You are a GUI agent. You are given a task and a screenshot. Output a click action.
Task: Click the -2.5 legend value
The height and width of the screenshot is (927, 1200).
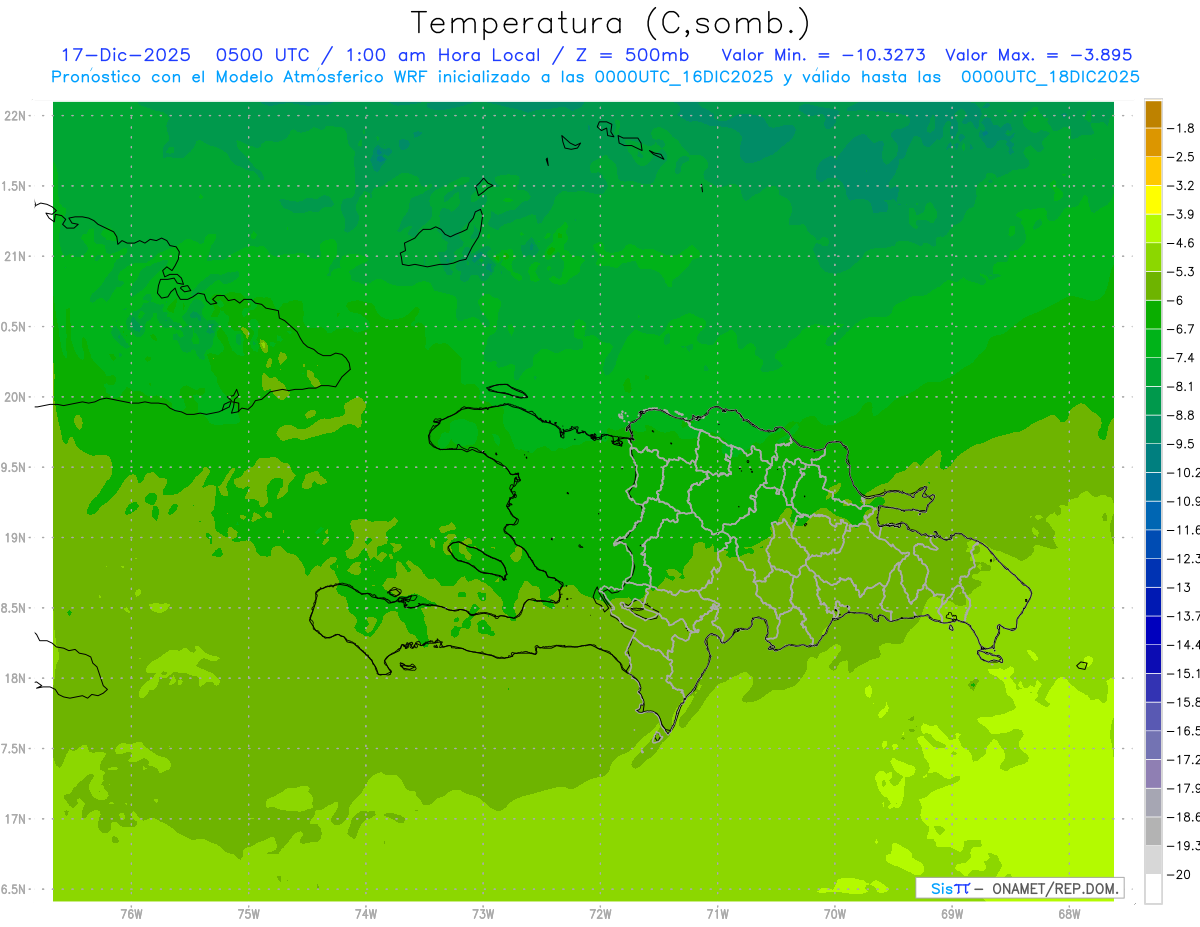[1183, 157]
